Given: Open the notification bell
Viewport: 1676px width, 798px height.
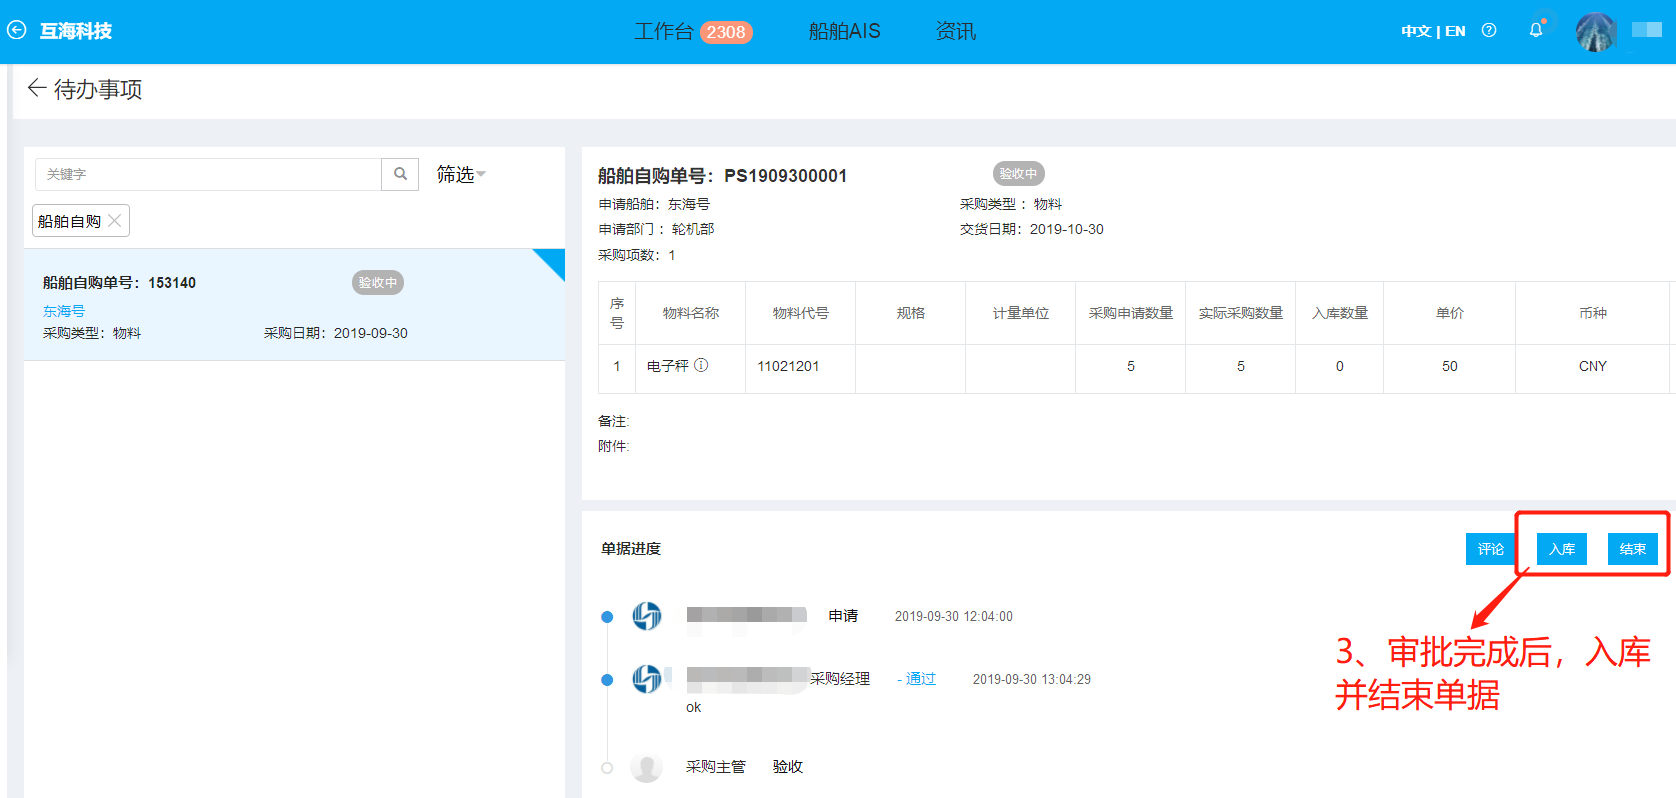Looking at the screenshot, I should point(1536,30).
